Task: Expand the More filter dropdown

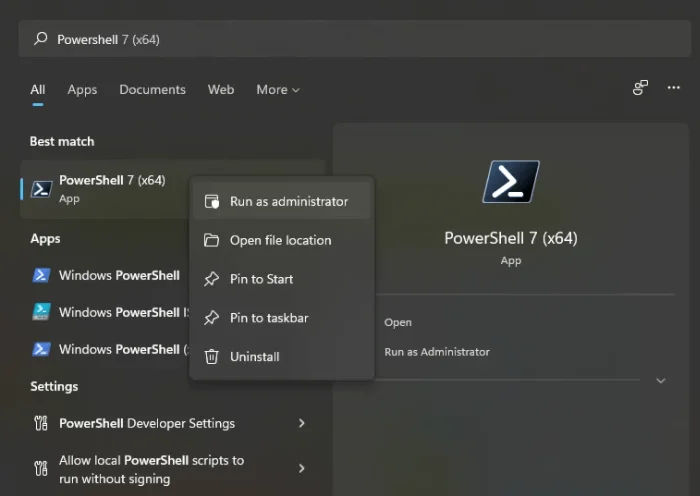Action: [278, 90]
